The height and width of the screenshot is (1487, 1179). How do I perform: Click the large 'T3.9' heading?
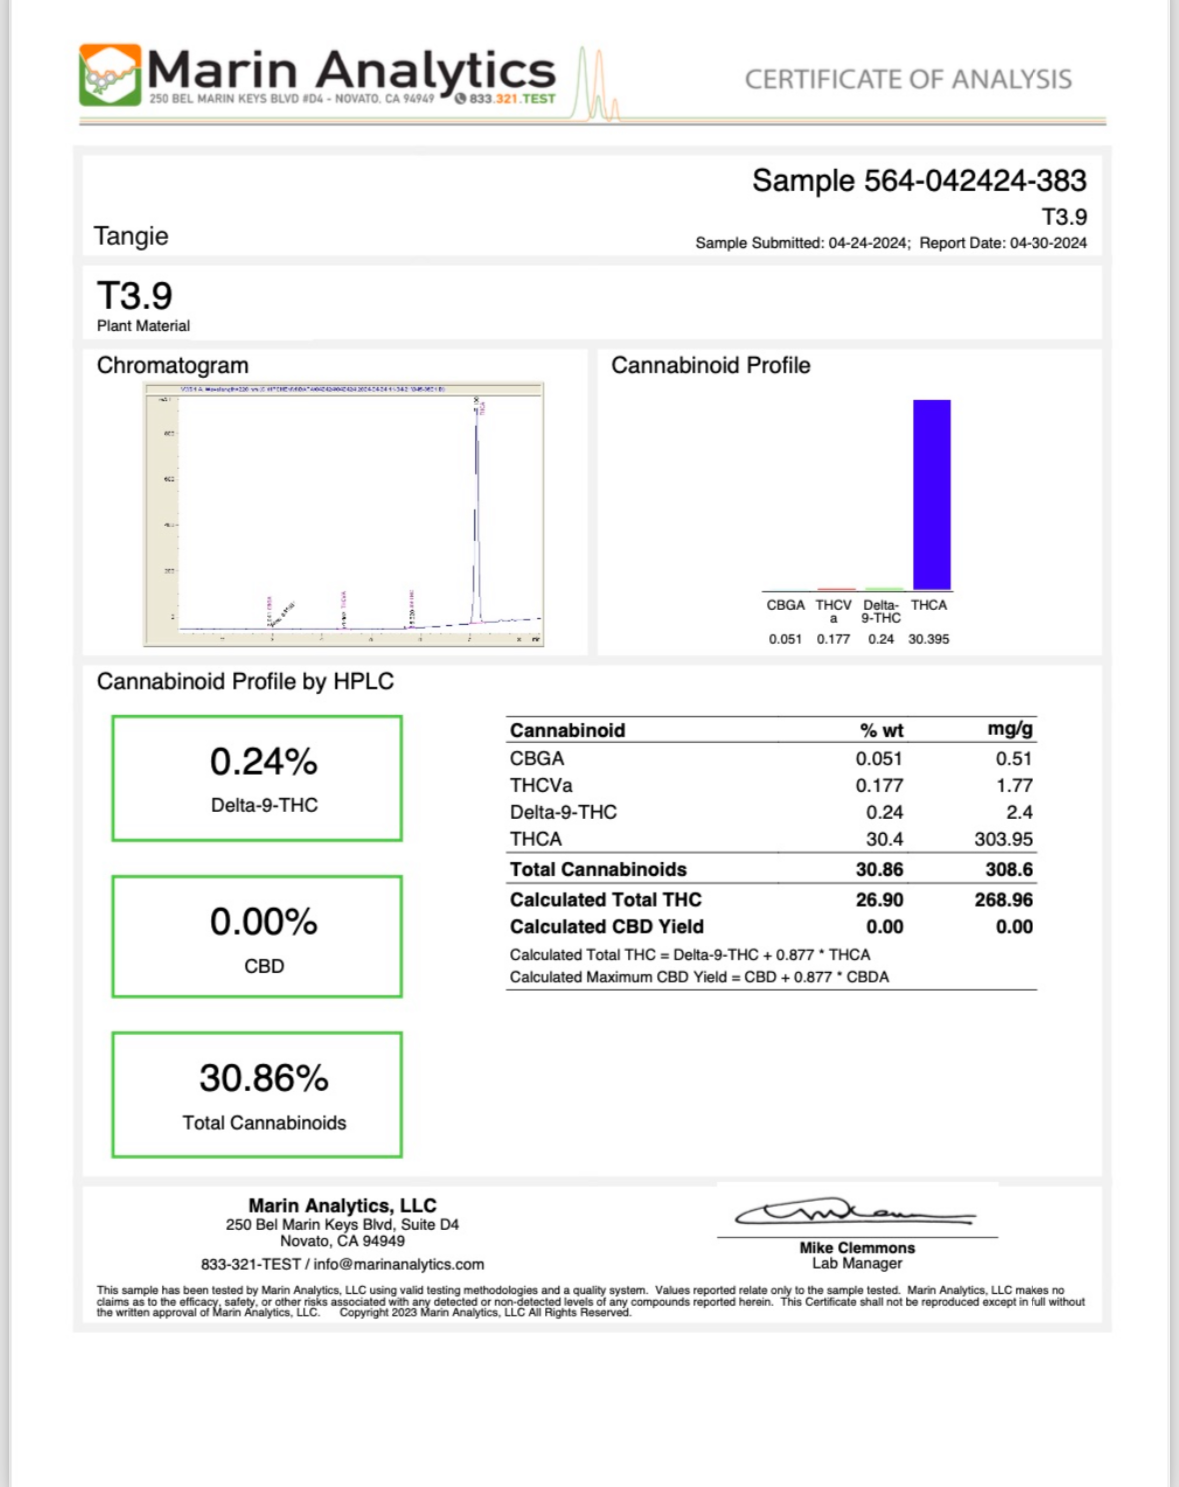[134, 296]
